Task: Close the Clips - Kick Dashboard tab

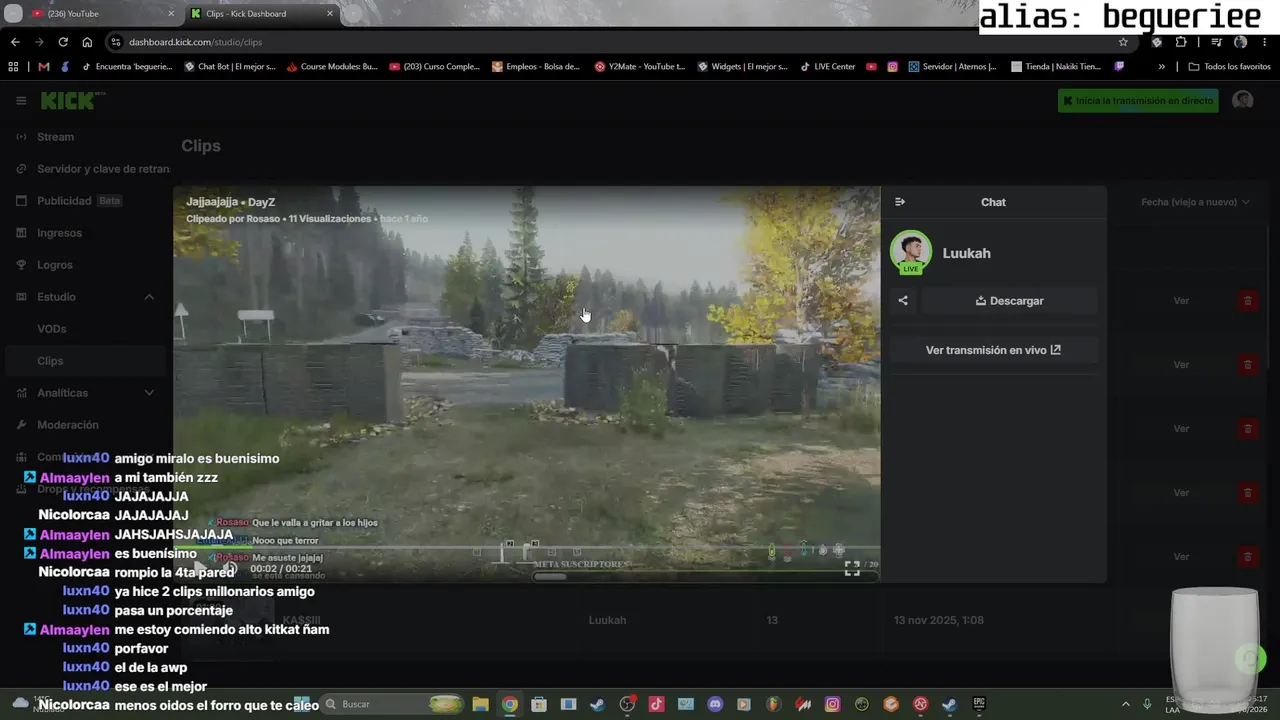Action: [330, 14]
